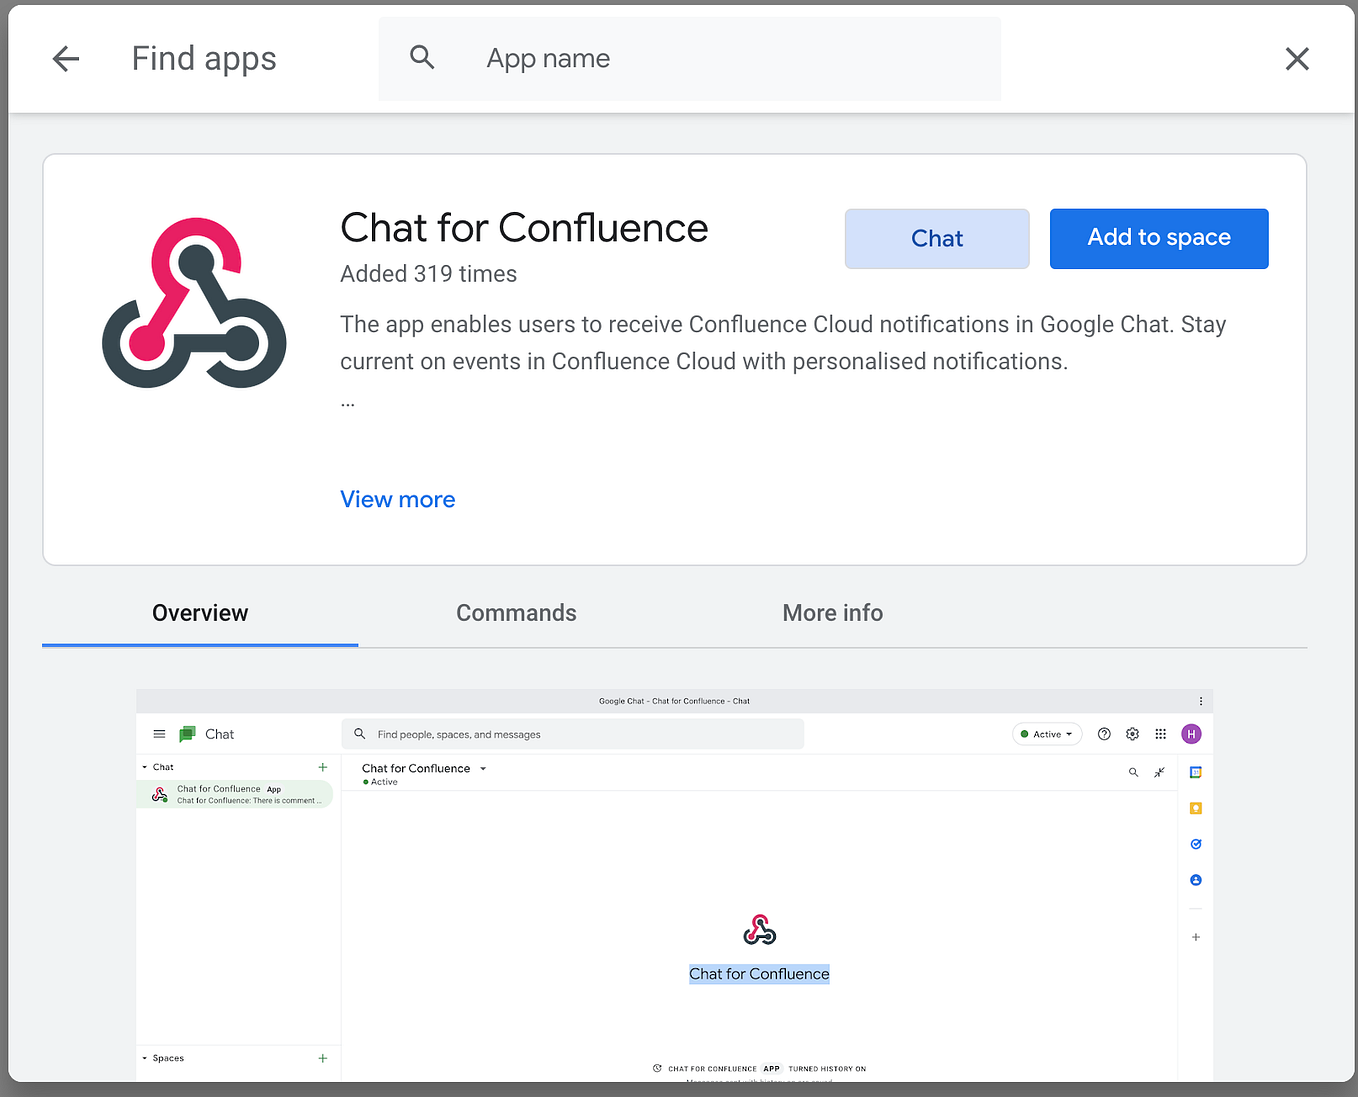The width and height of the screenshot is (1358, 1097).
Task: Open the Google Tasks sidebar icon
Action: [x=1195, y=843]
